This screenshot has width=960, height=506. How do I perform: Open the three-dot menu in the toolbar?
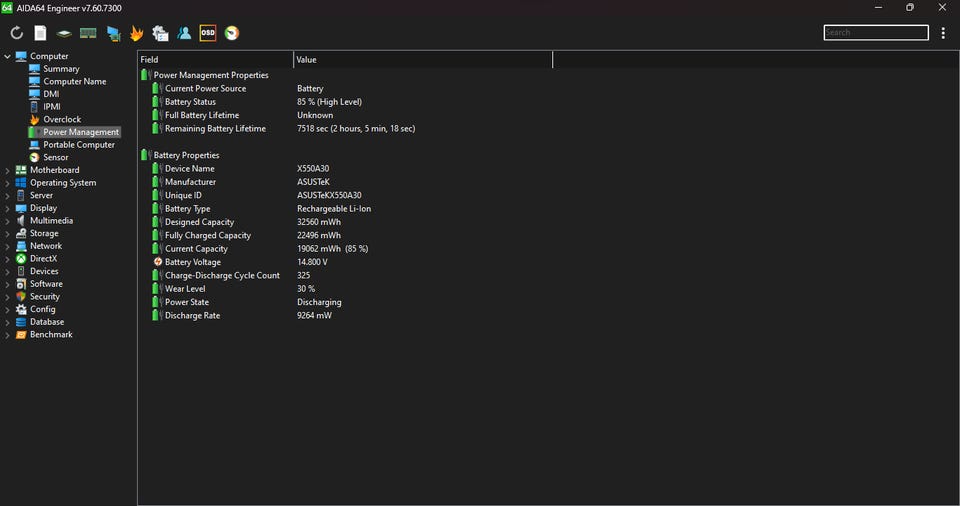click(943, 33)
